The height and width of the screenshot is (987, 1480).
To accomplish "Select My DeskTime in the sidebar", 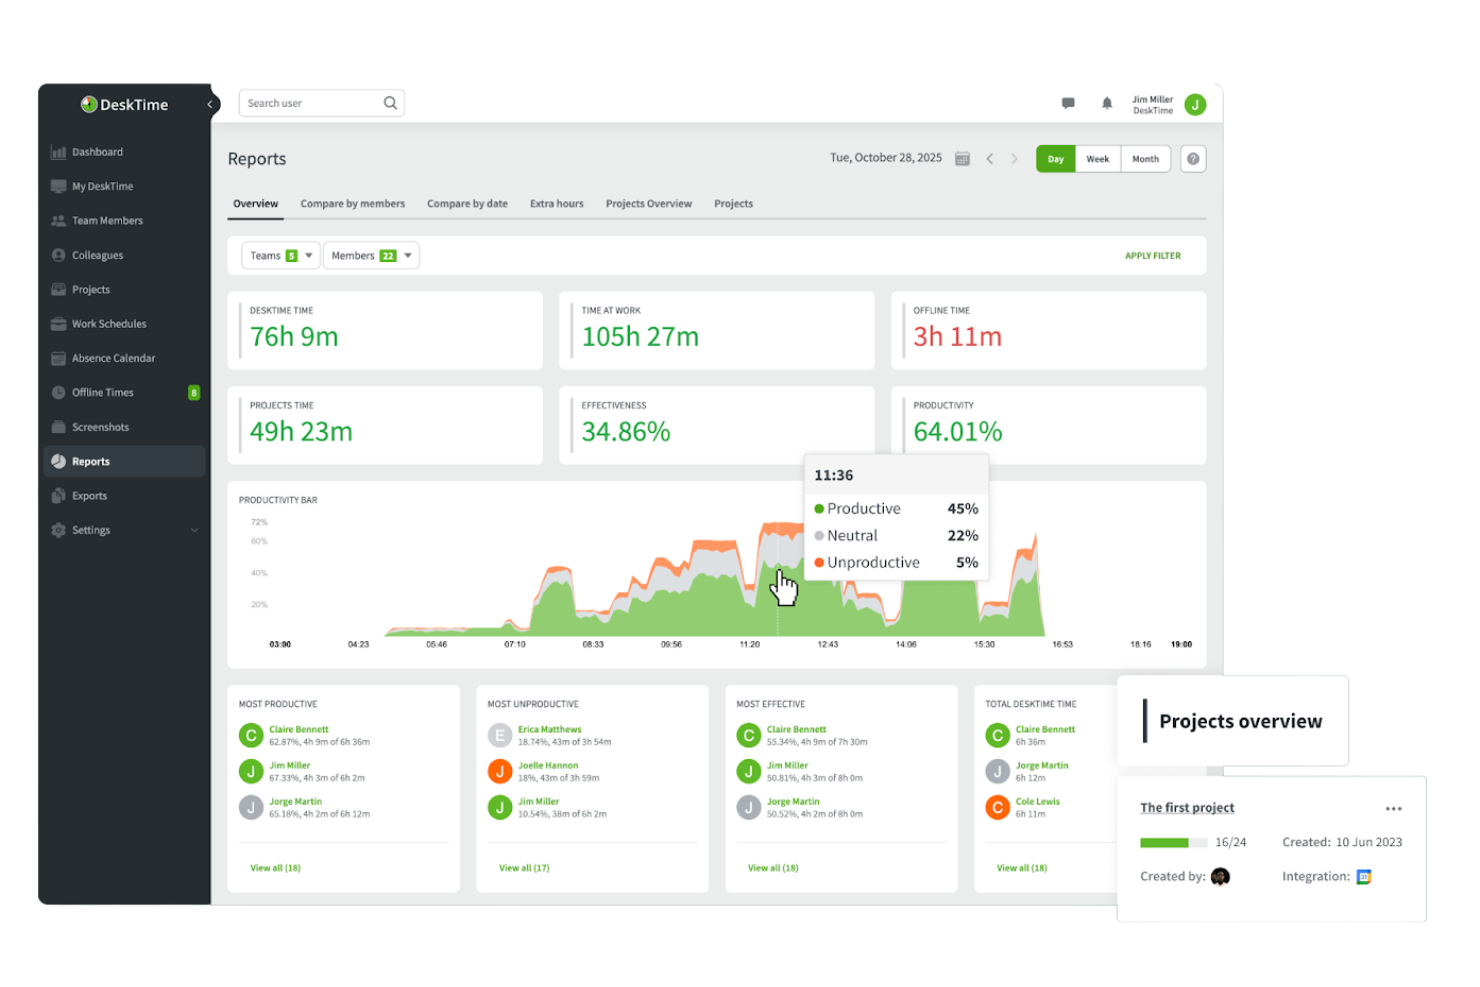I will tap(101, 186).
